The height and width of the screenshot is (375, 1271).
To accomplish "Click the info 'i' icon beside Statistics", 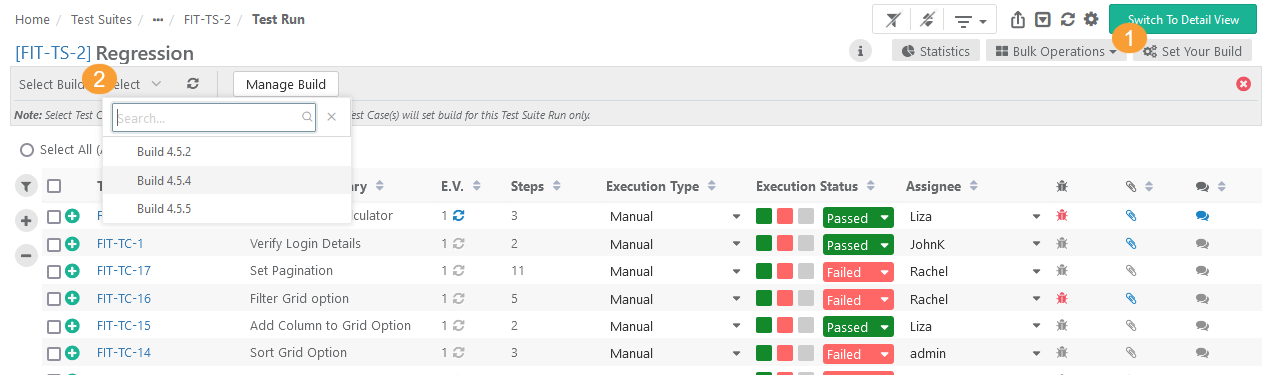I will (860, 51).
